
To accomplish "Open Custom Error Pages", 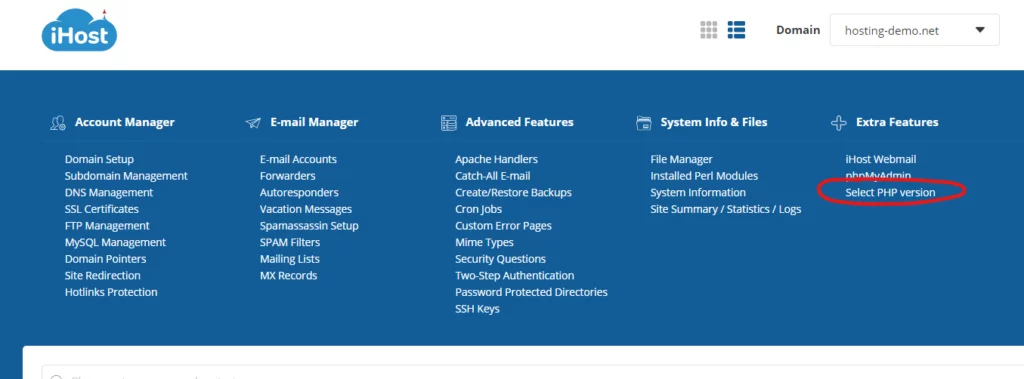I will pos(504,225).
